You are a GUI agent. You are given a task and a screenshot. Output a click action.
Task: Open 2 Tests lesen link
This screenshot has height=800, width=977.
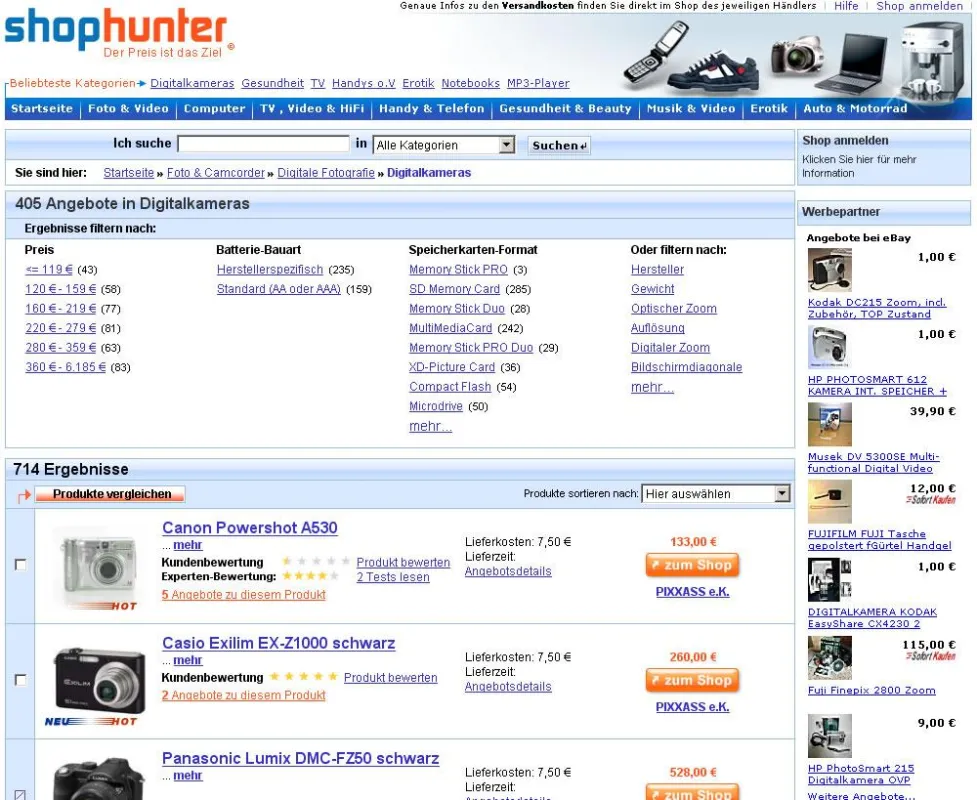point(393,577)
